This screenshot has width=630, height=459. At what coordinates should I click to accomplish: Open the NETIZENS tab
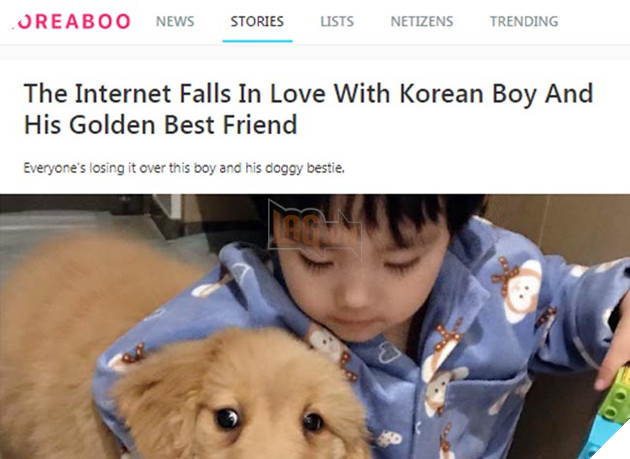[422, 21]
